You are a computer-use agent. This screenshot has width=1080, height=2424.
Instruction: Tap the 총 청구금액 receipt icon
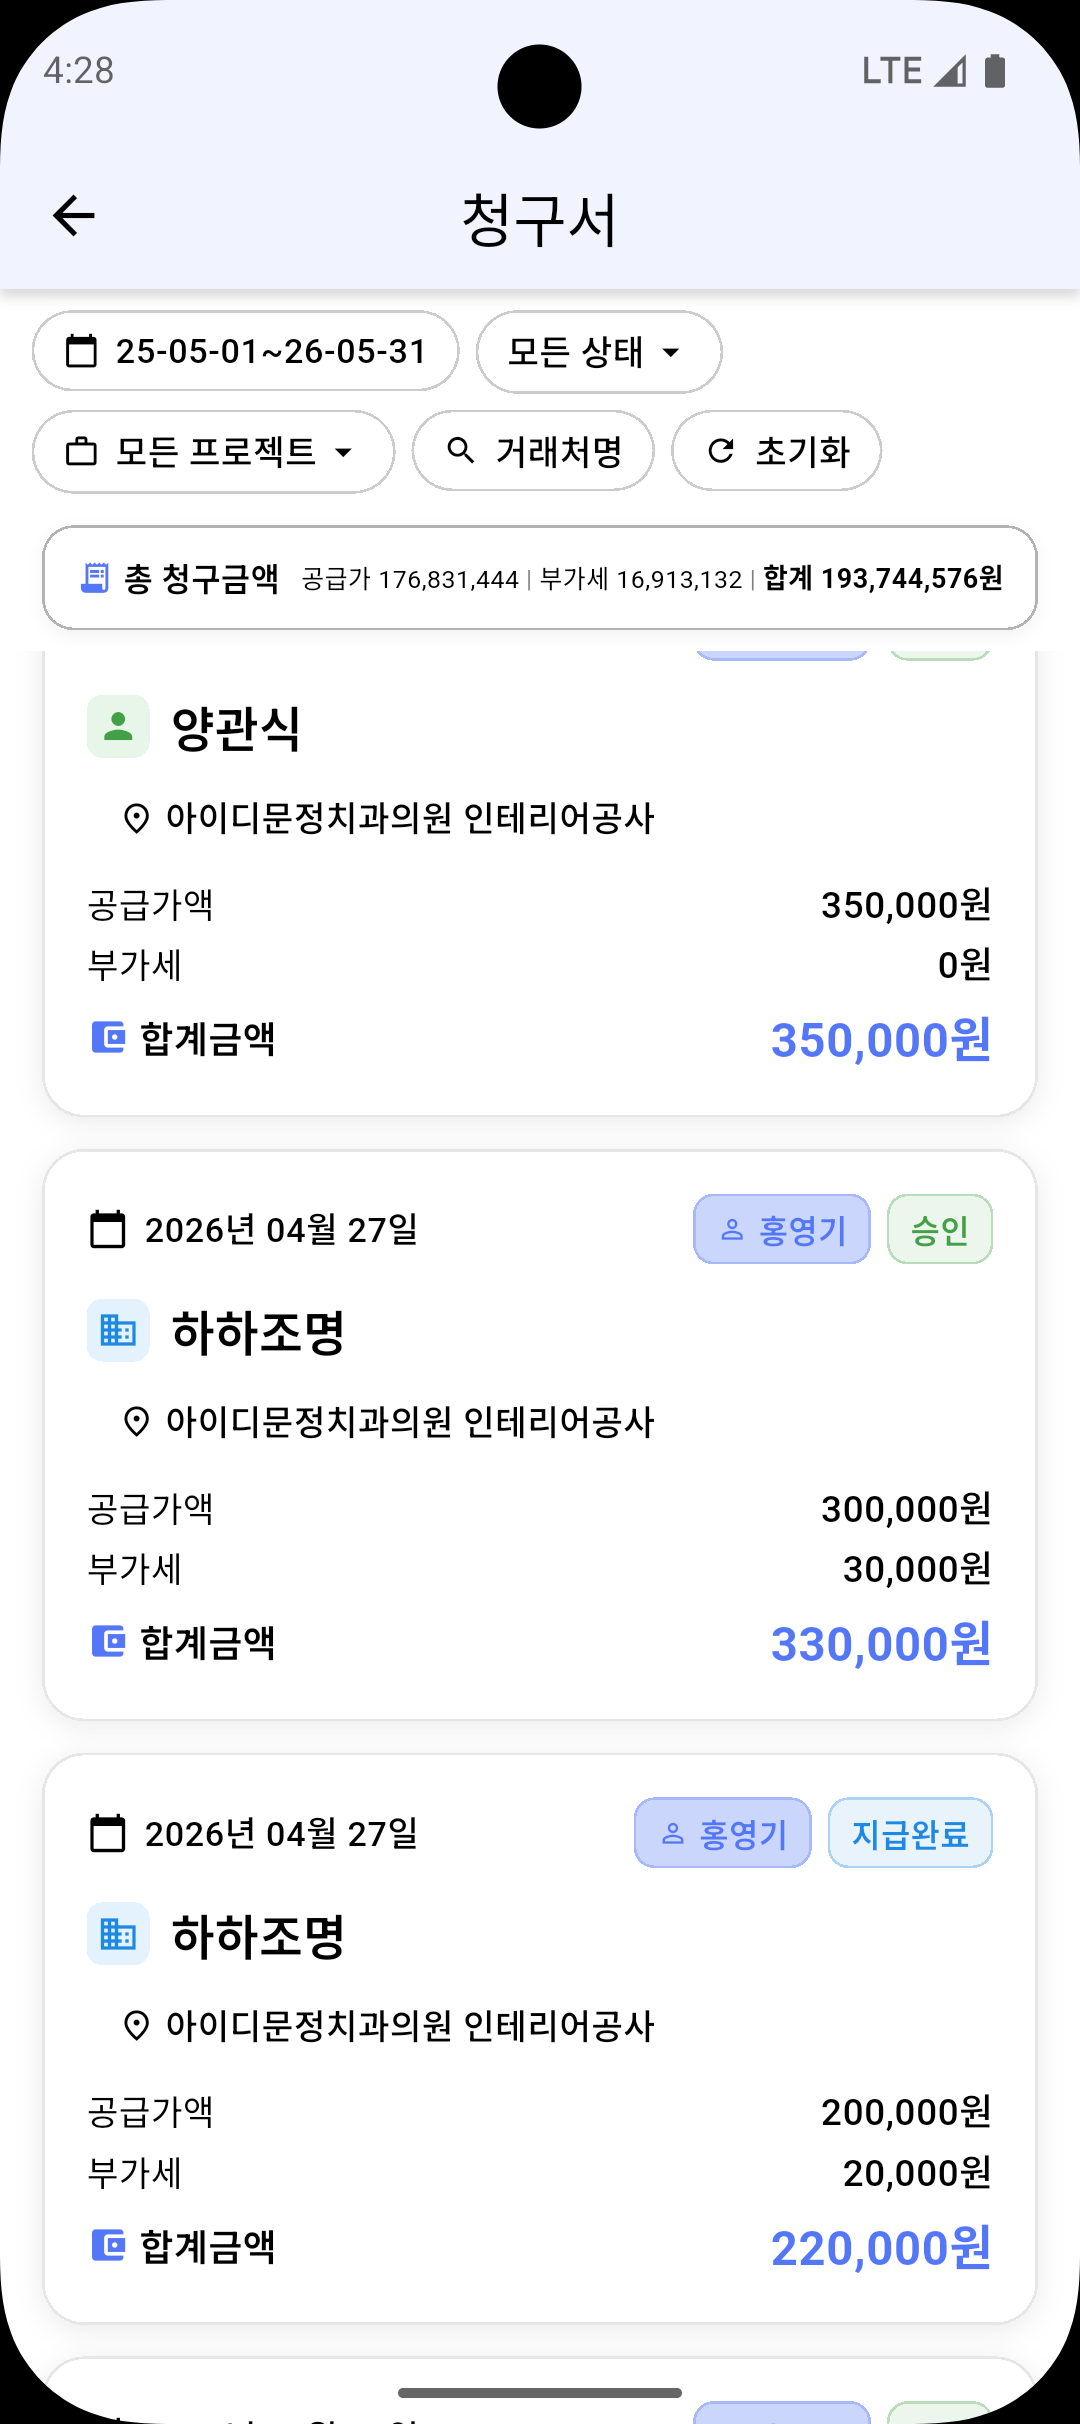pos(95,578)
